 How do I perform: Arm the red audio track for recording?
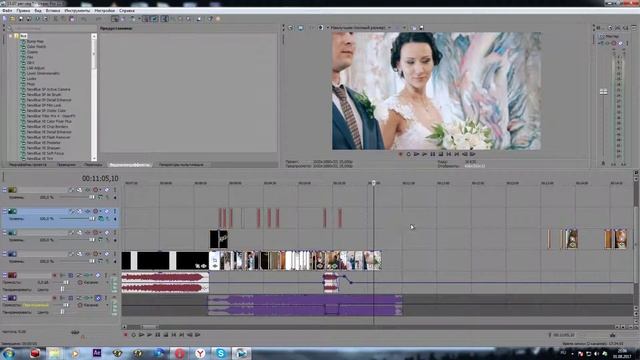(54, 275)
